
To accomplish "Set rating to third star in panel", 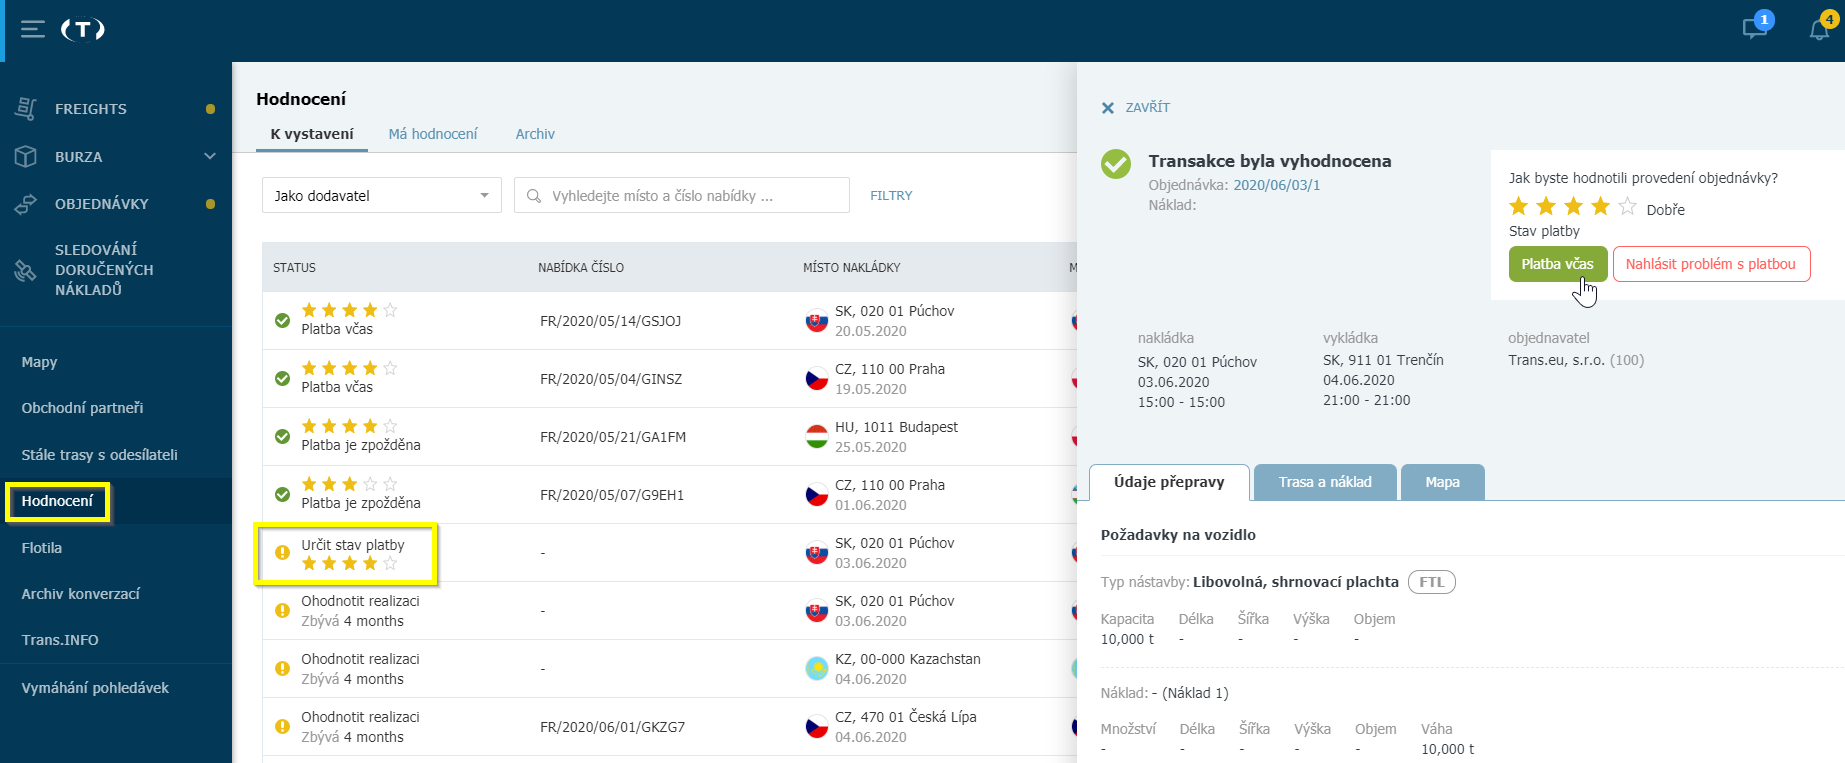I will point(1573,206).
